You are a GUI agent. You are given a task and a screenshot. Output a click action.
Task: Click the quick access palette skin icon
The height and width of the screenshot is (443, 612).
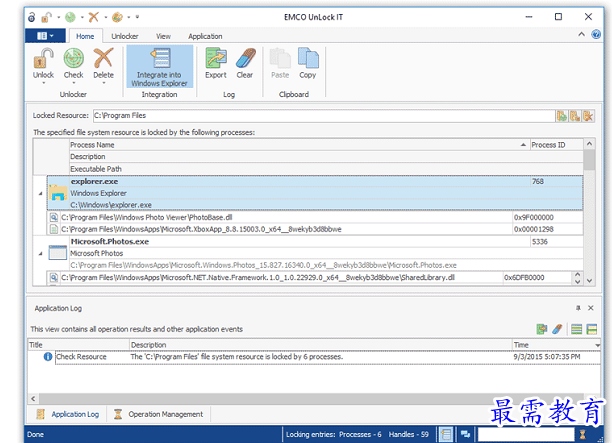click(x=117, y=17)
